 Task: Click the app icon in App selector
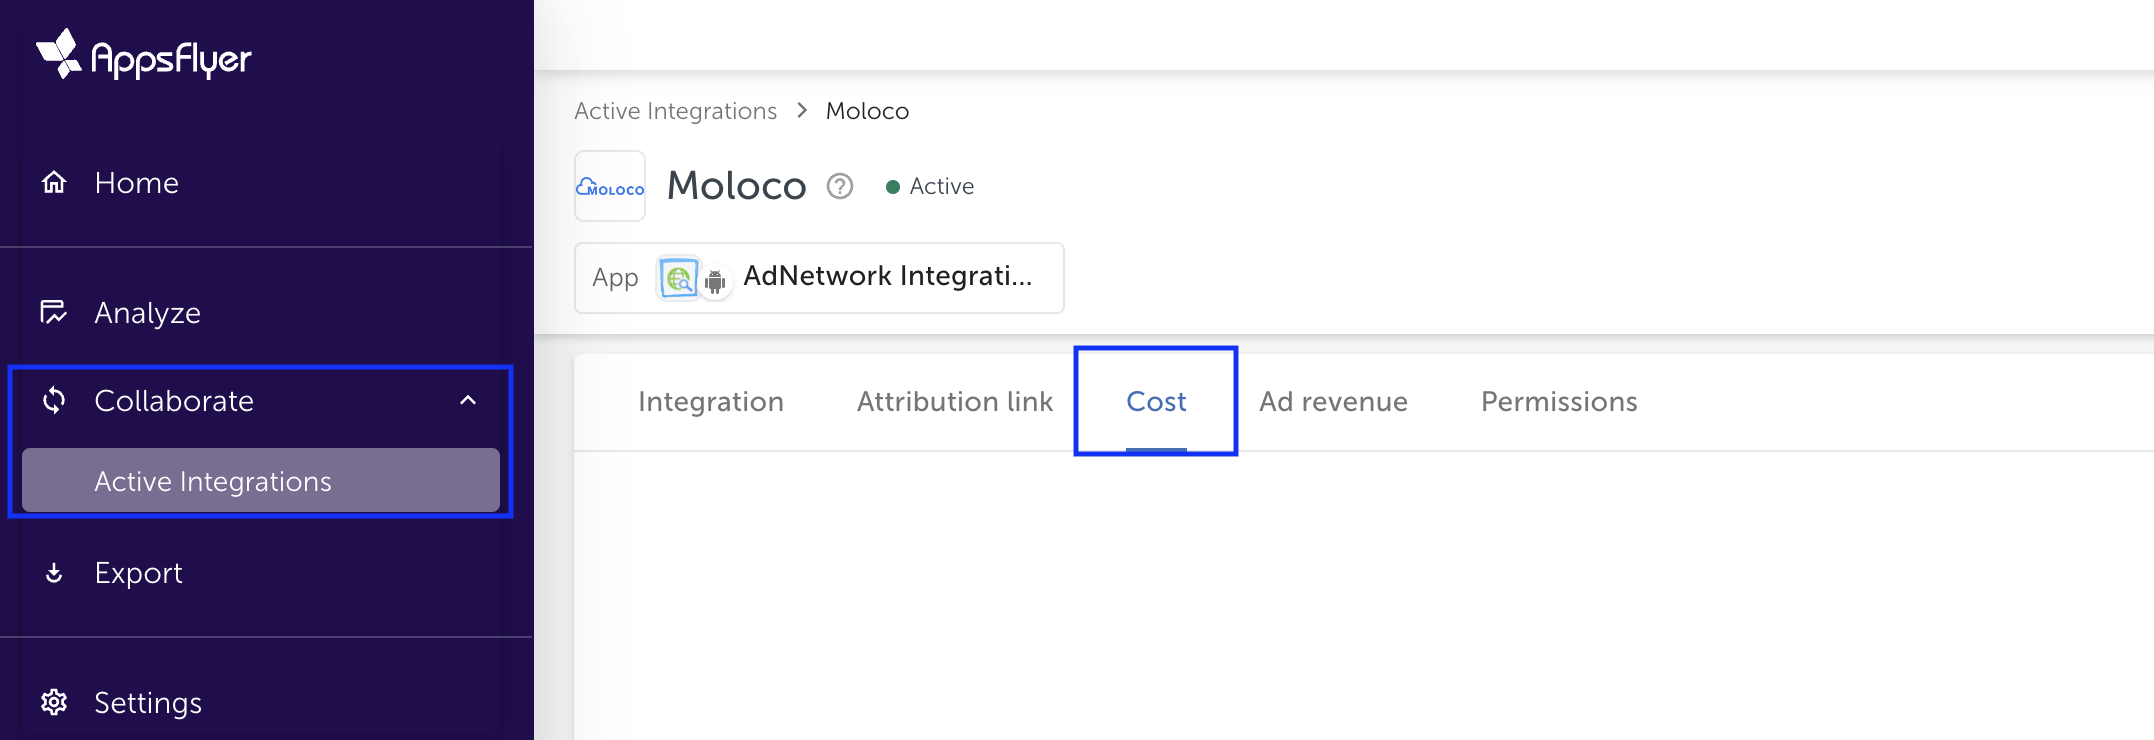[x=678, y=277]
